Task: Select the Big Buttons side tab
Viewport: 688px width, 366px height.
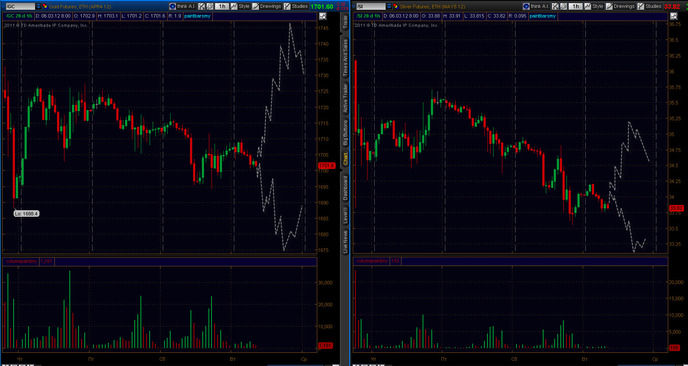Action: coord(345,133)
